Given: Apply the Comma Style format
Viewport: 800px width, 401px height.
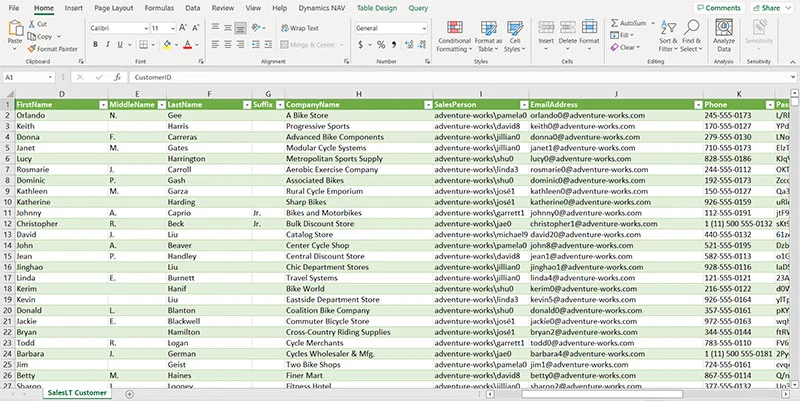Looking at the screenshot, I should (394, 45).
